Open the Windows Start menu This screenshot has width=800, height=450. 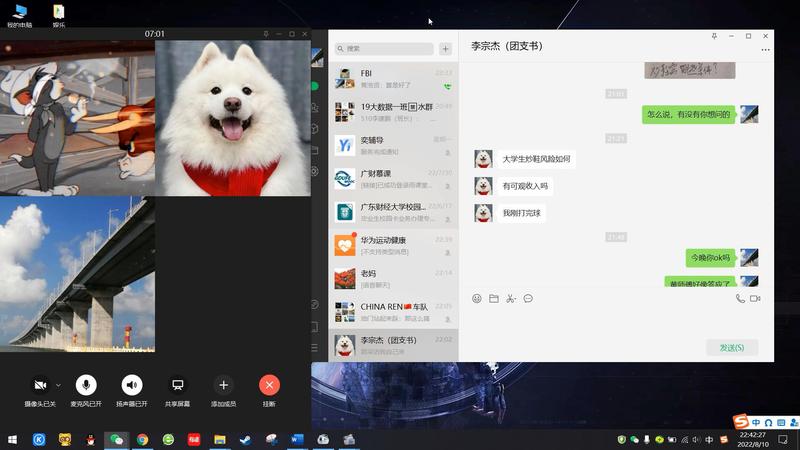(12, 439)
